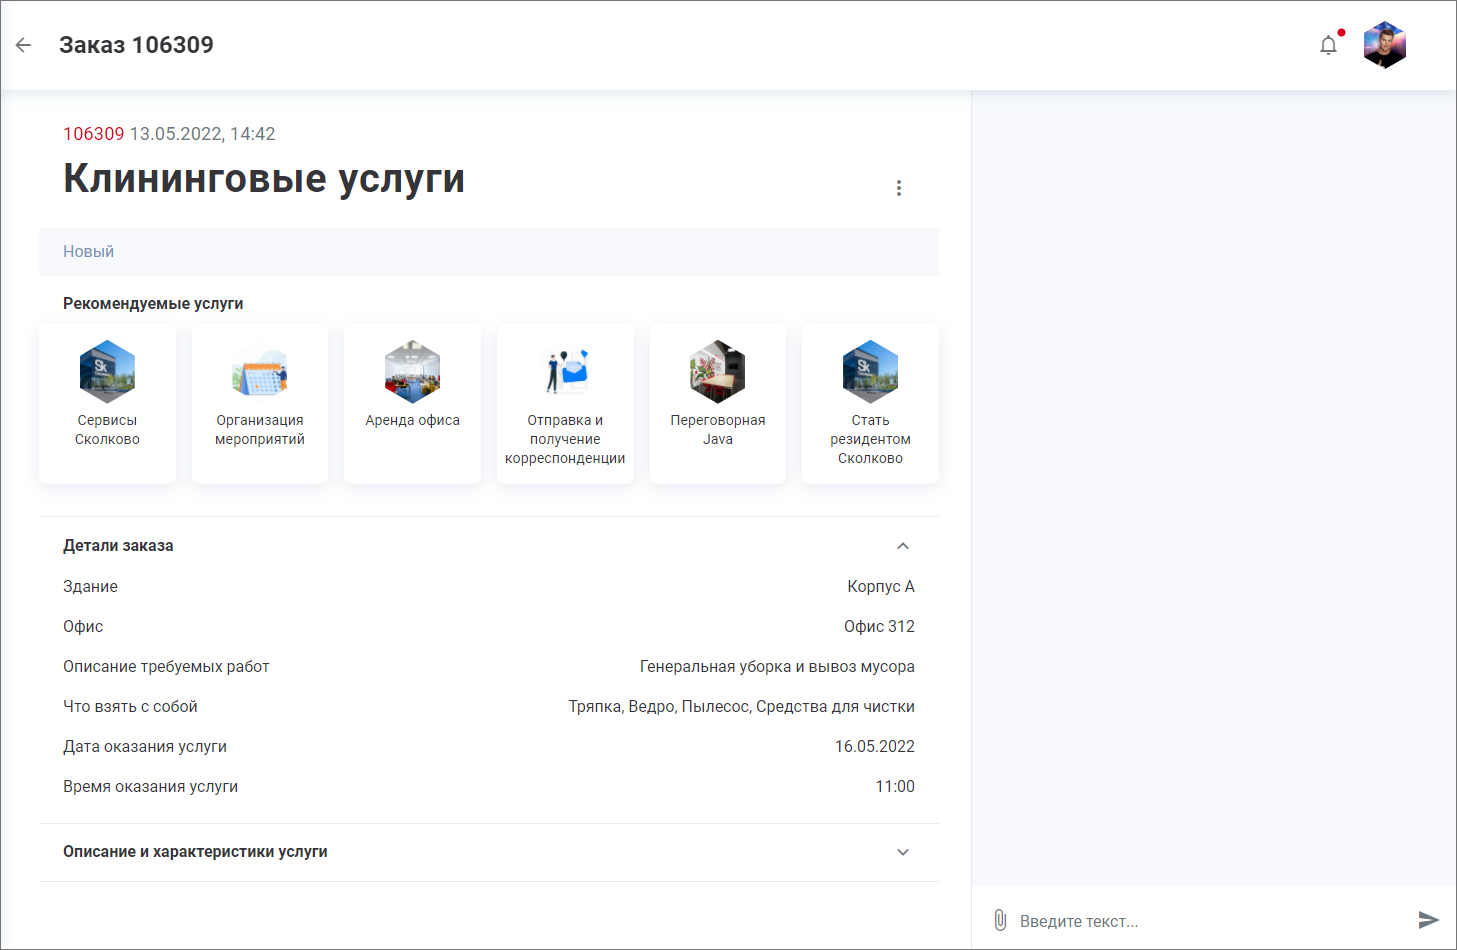This screenshot has height=950, width=1457.
Task: Click the Детали заказа section title
Action: pos(118,546)
